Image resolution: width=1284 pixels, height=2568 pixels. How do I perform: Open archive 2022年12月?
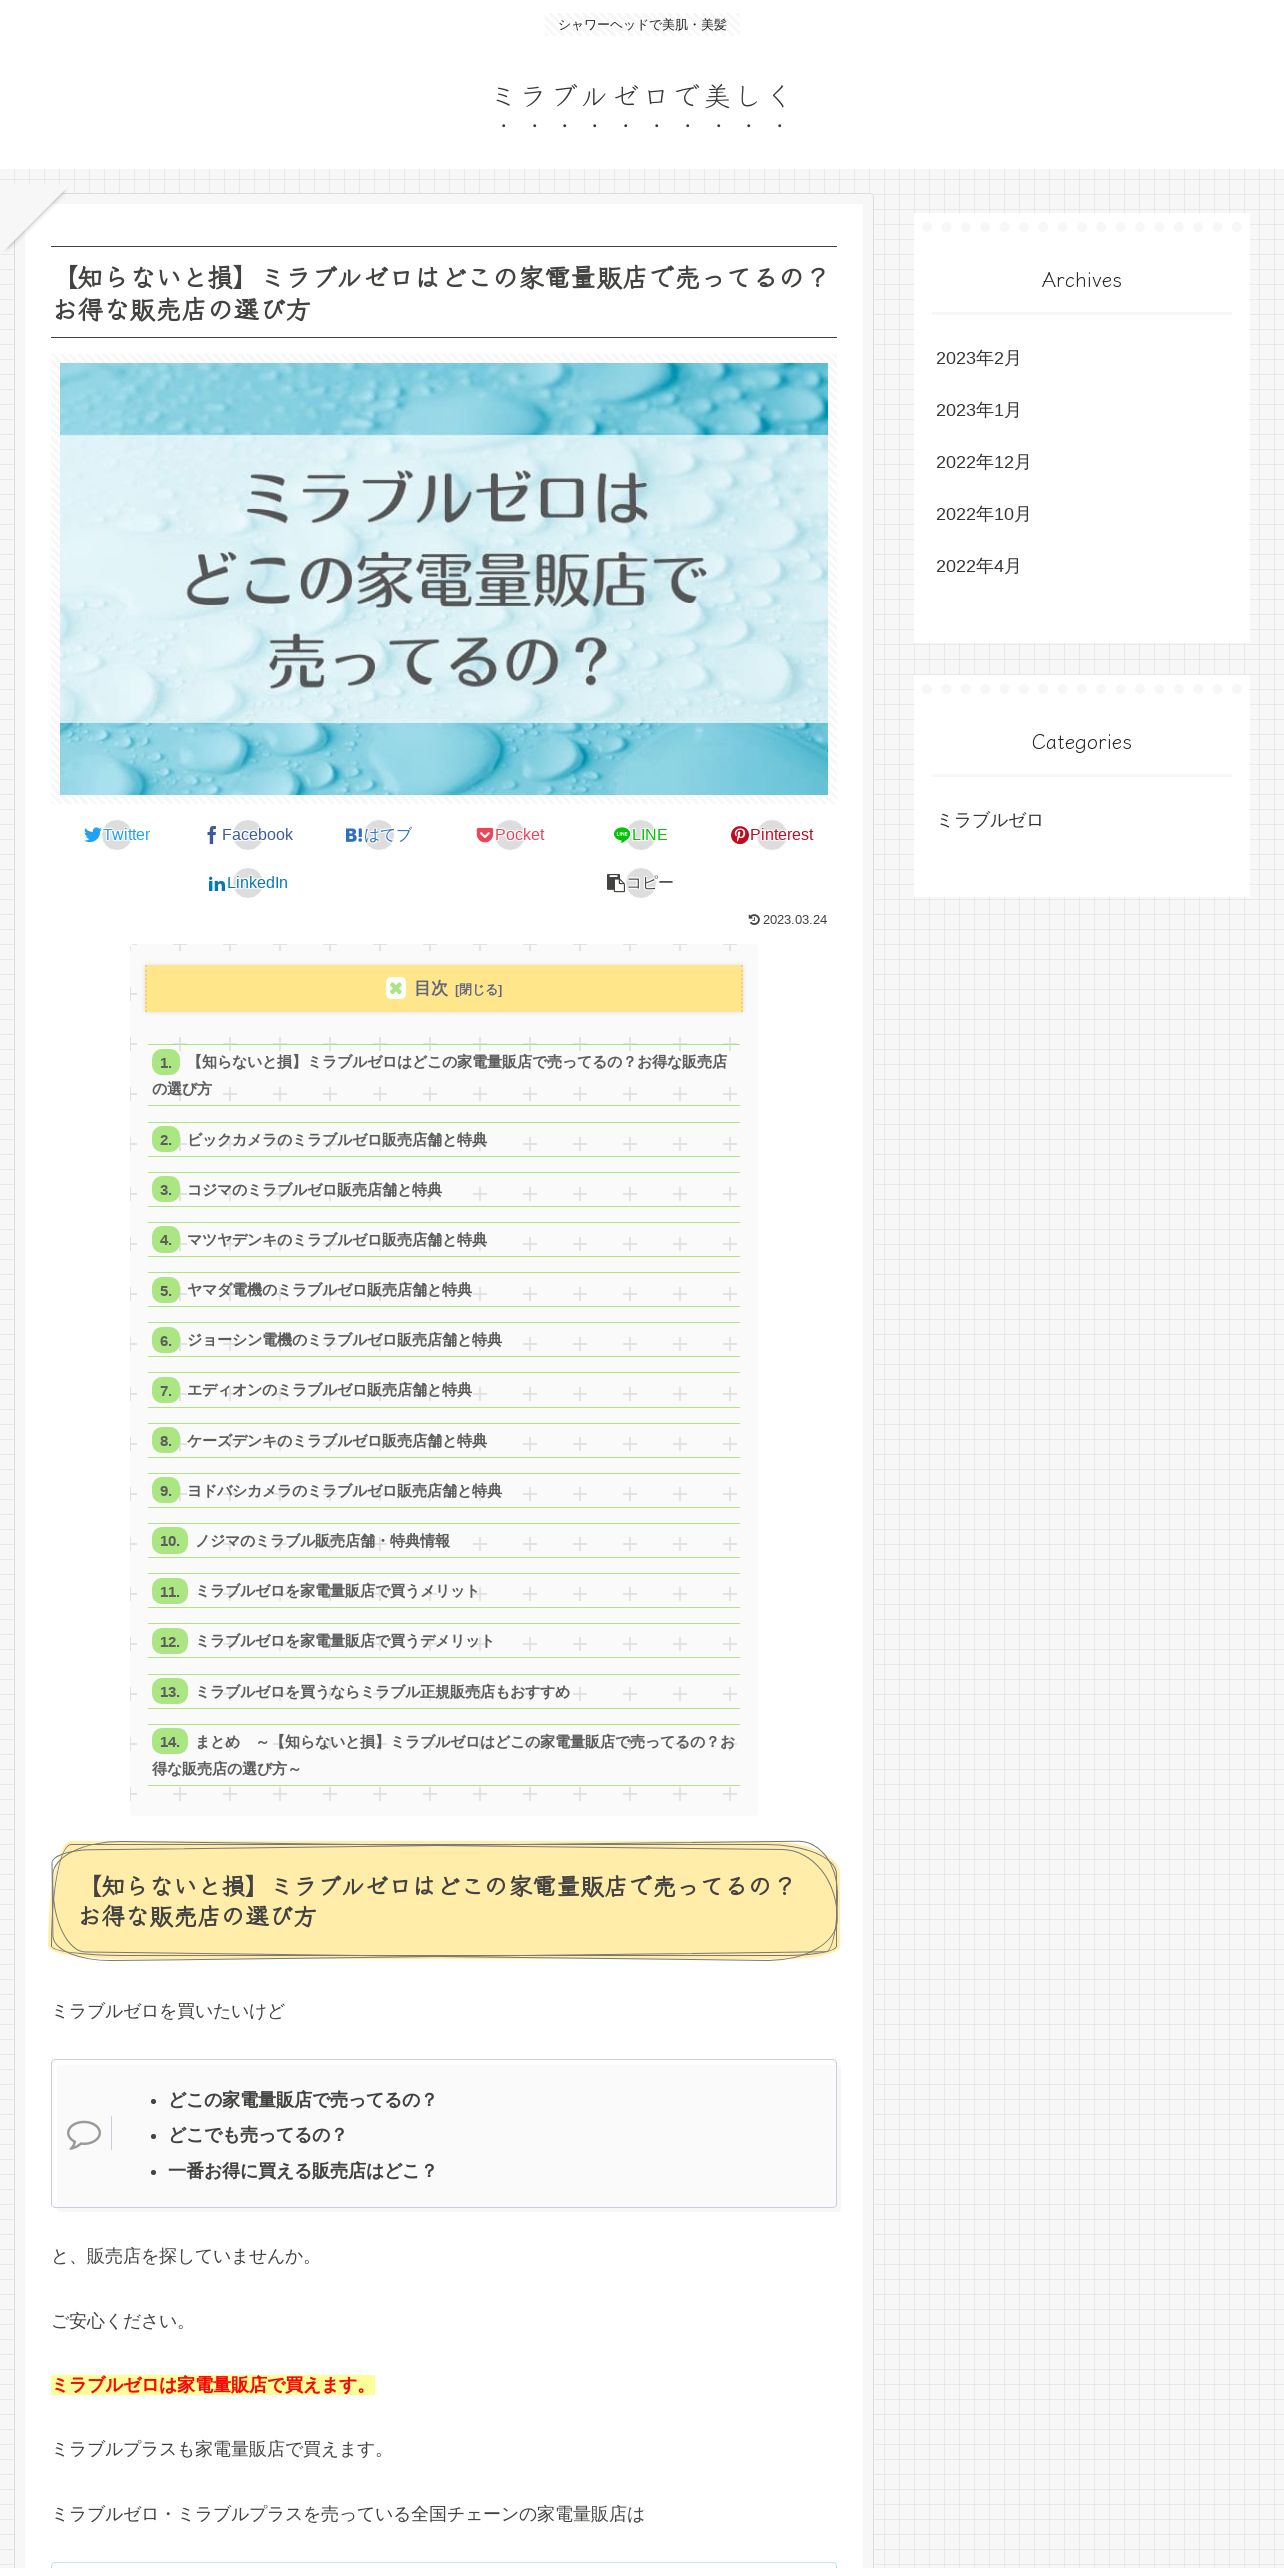click(x=983, y=462)
